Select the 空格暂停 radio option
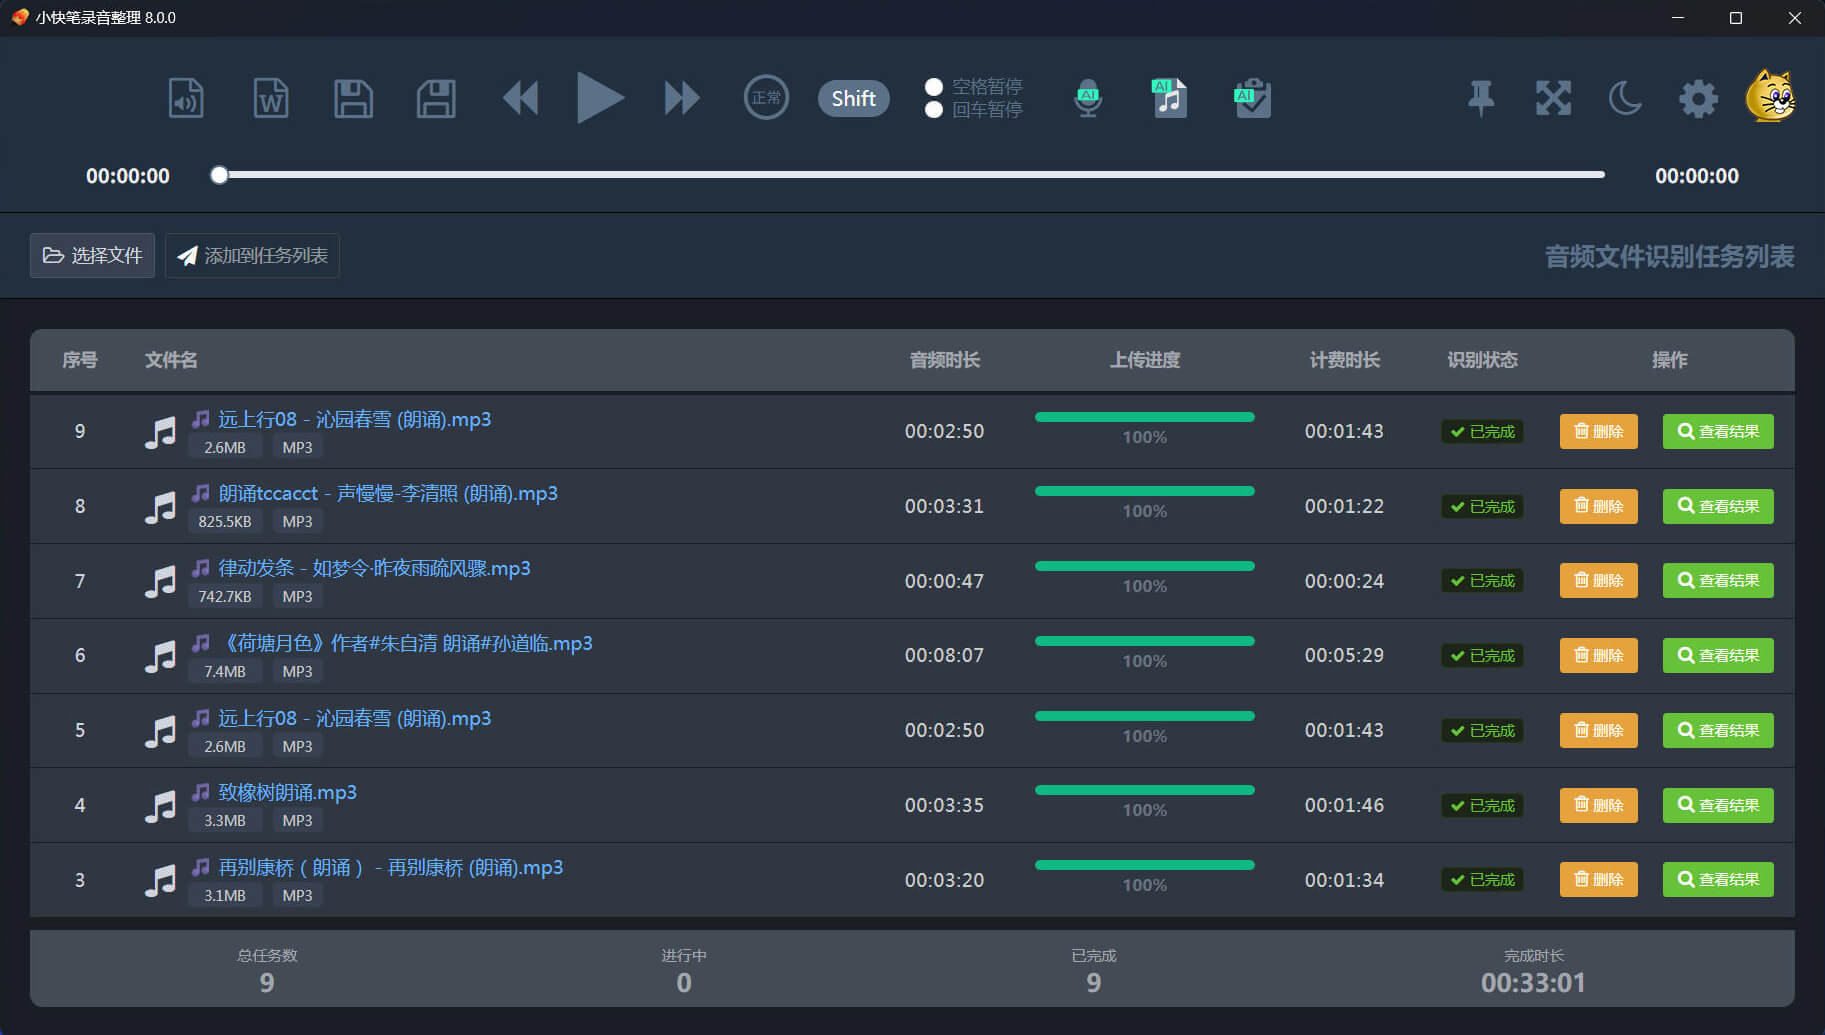 pos(934,87)
